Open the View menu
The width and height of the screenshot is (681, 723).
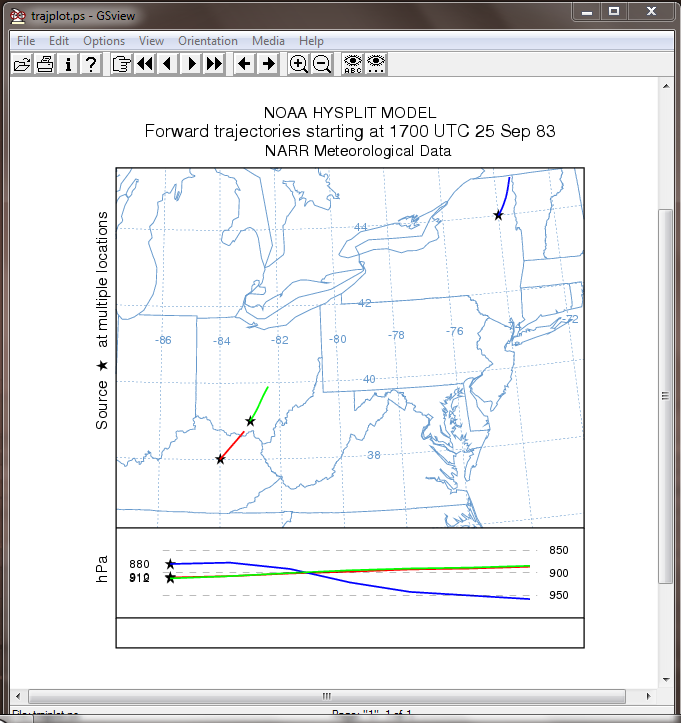point(151,41)
